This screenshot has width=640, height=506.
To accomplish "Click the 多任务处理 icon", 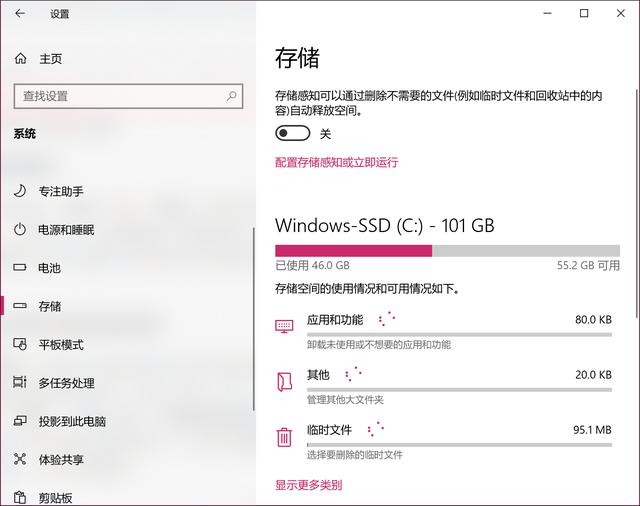I will pos(20,382).
